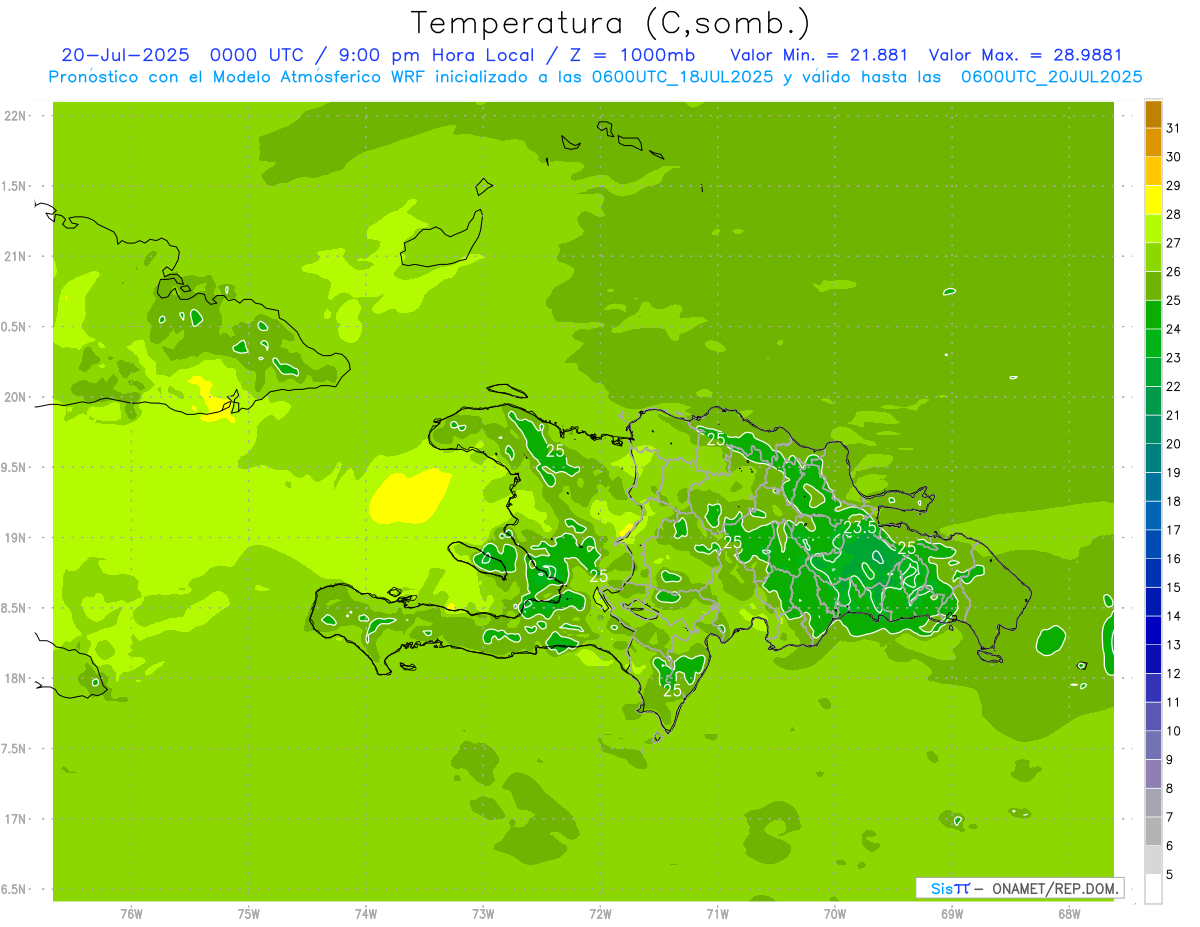Click the '7.5N' latitude axis label
This screenshot has height=927, width=1200.
click(x=14, y=748)
